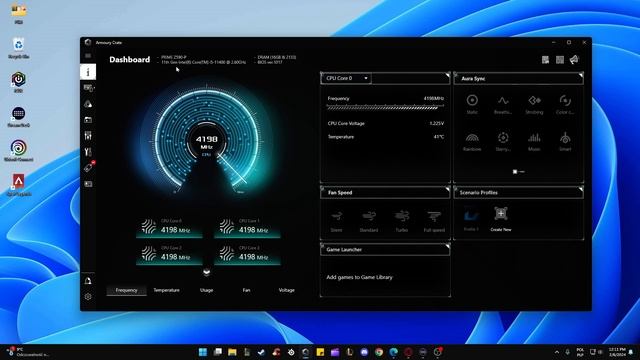
Task: Switch to the Fan tab
Action: (x=246, y=290)
